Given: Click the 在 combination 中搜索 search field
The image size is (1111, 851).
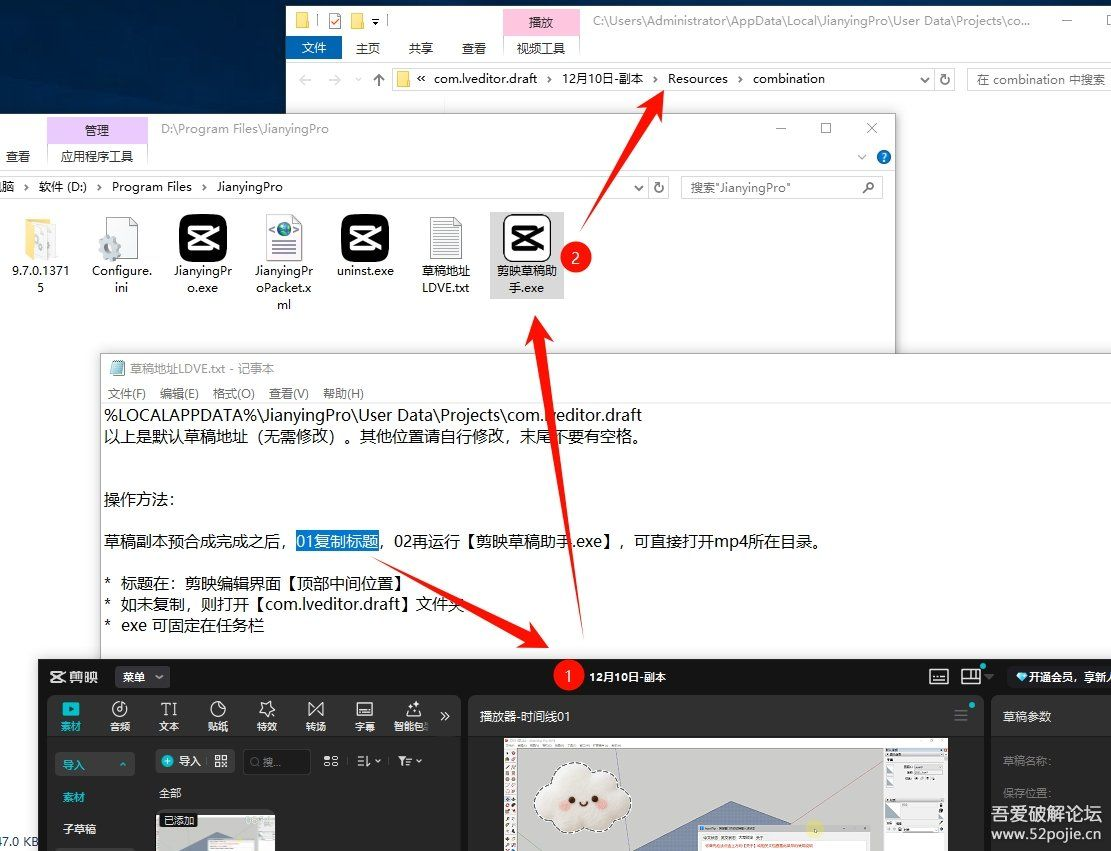Looking at the screenshot, I should coord(1039,79).
